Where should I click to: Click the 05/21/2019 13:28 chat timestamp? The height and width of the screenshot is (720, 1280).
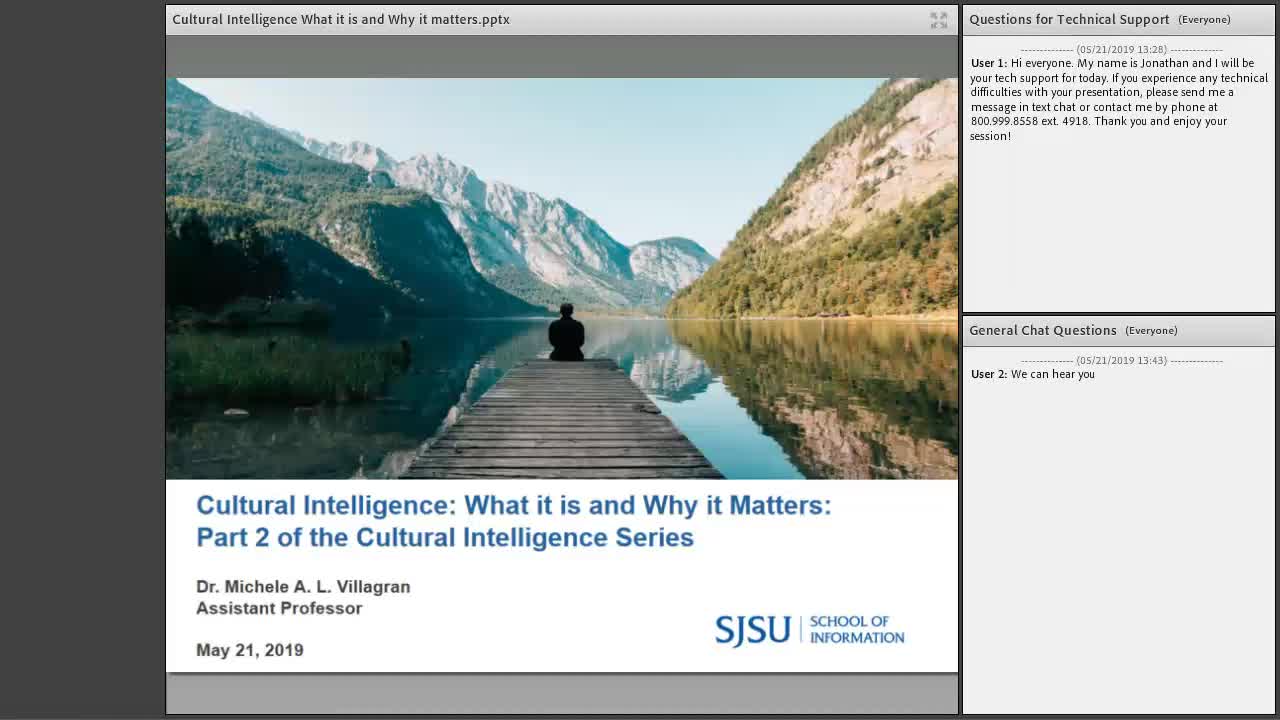[x=1121, y=49]
